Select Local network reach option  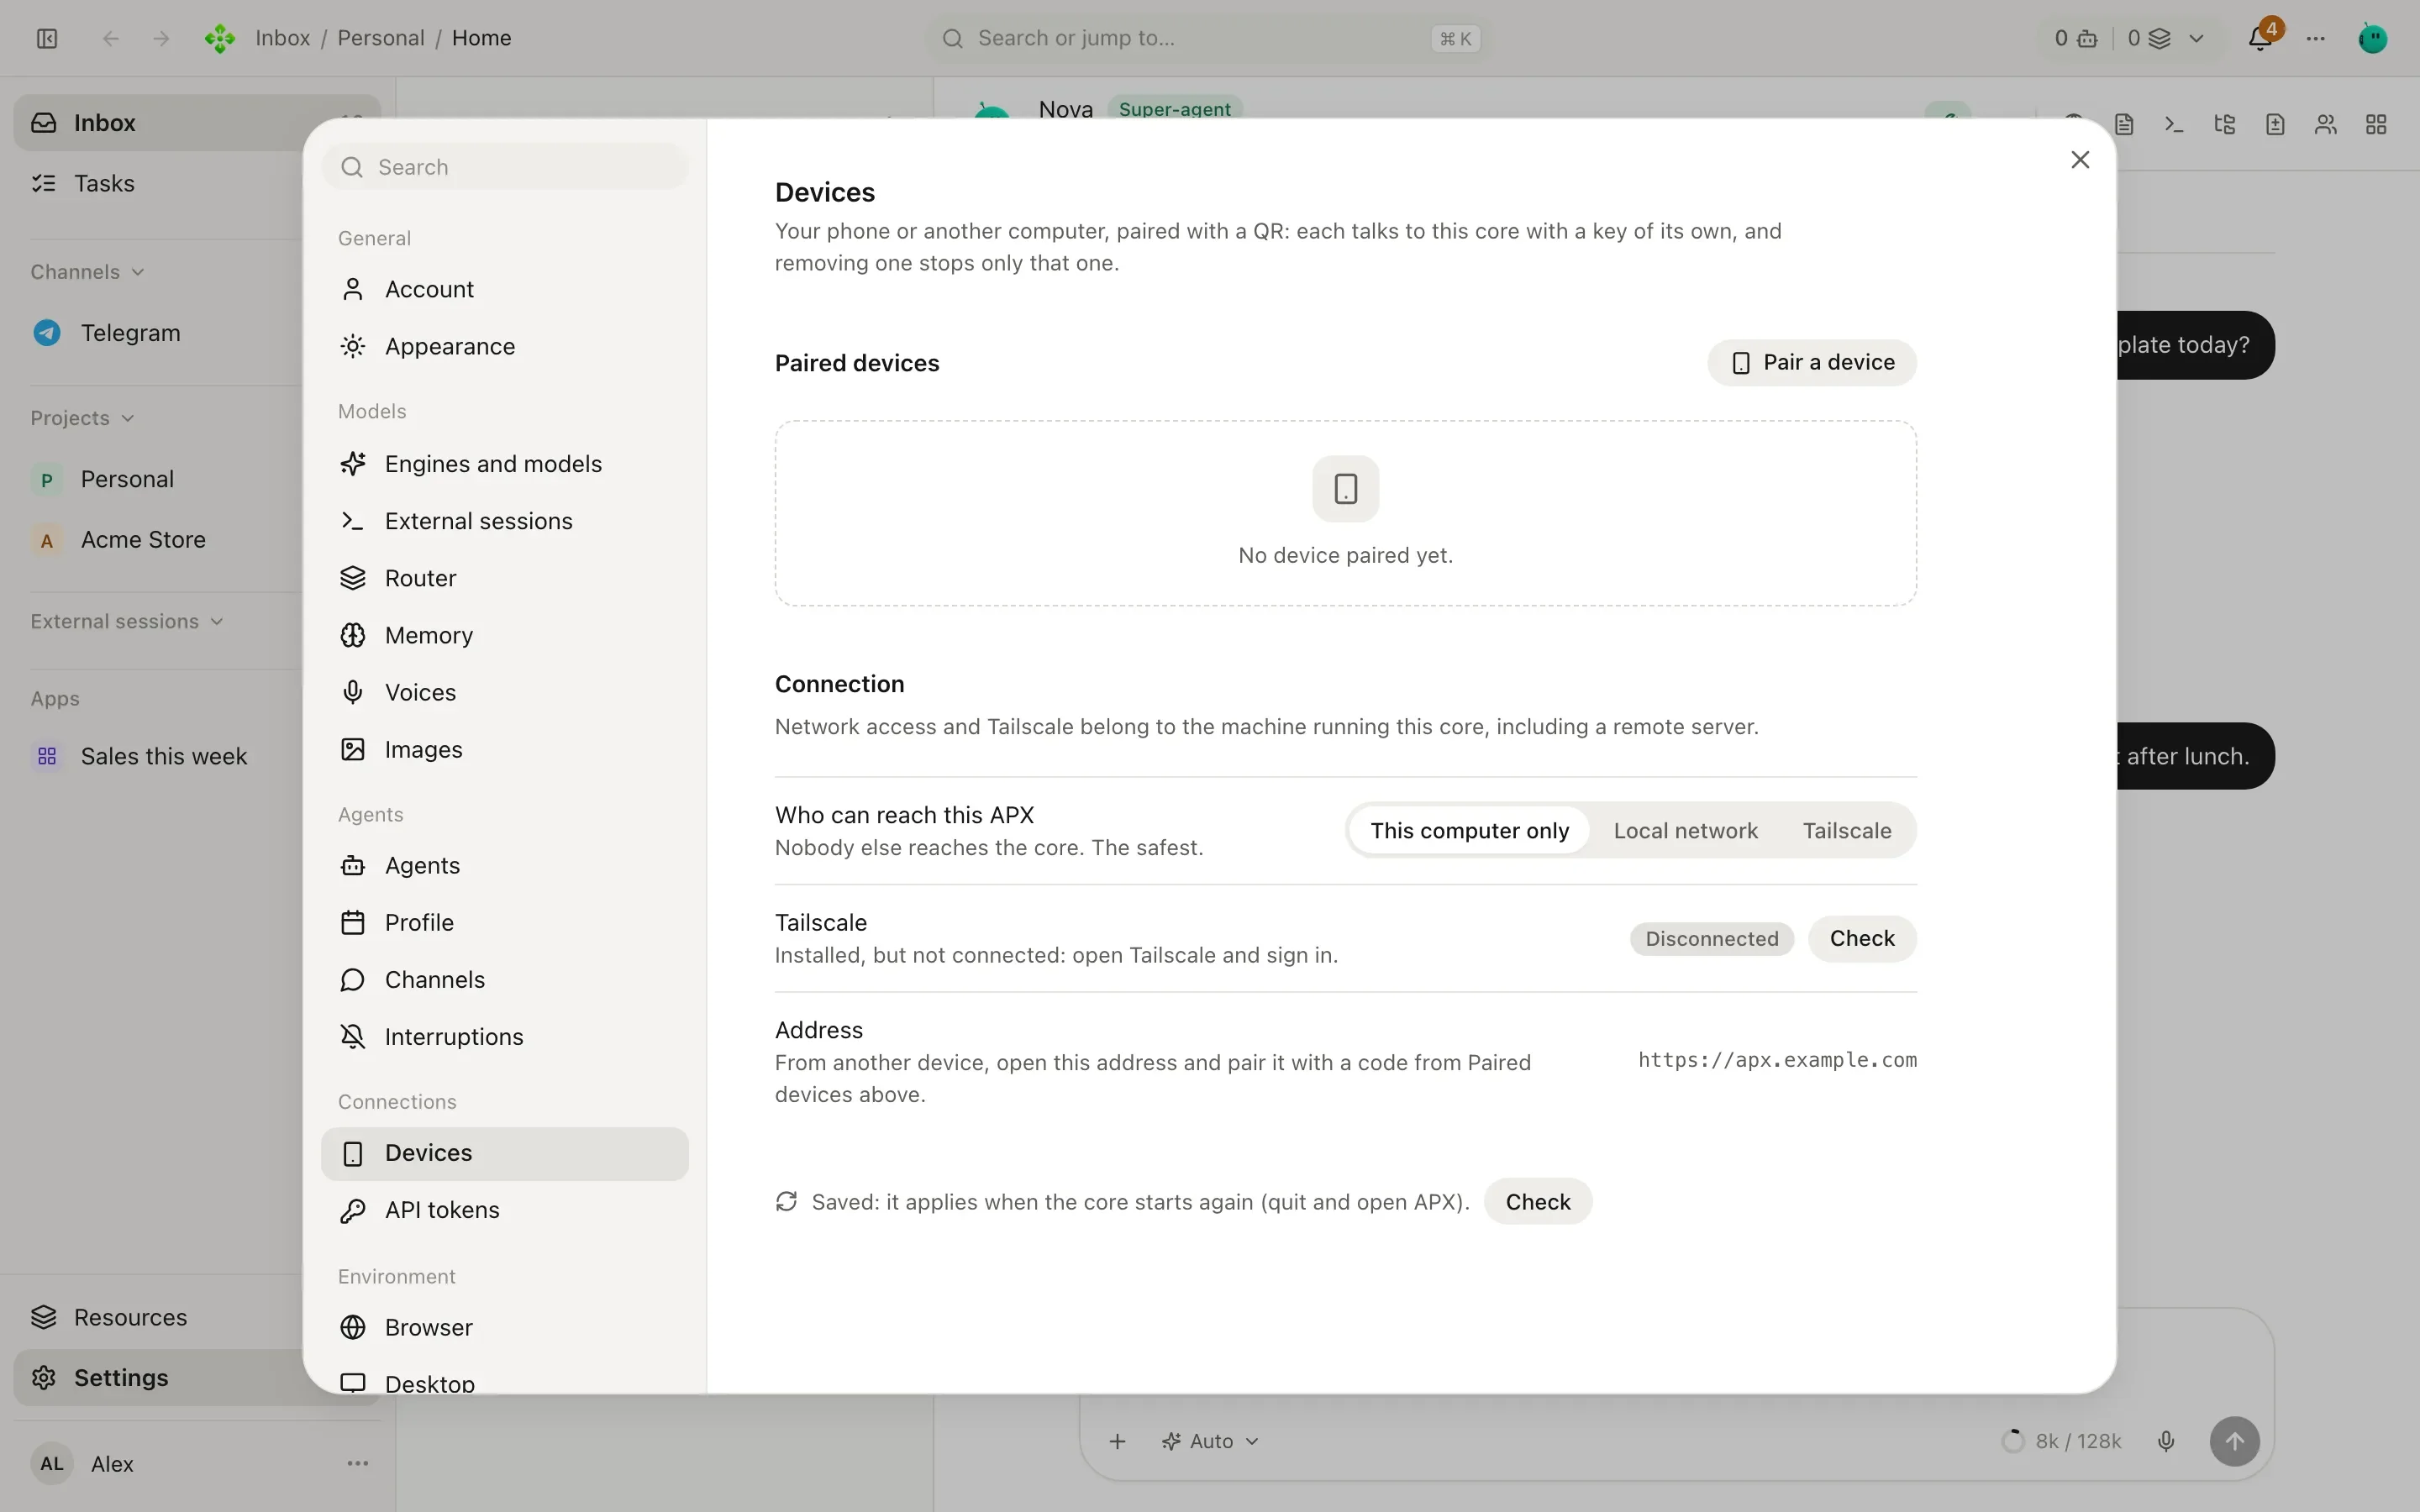click(1685, 830)
